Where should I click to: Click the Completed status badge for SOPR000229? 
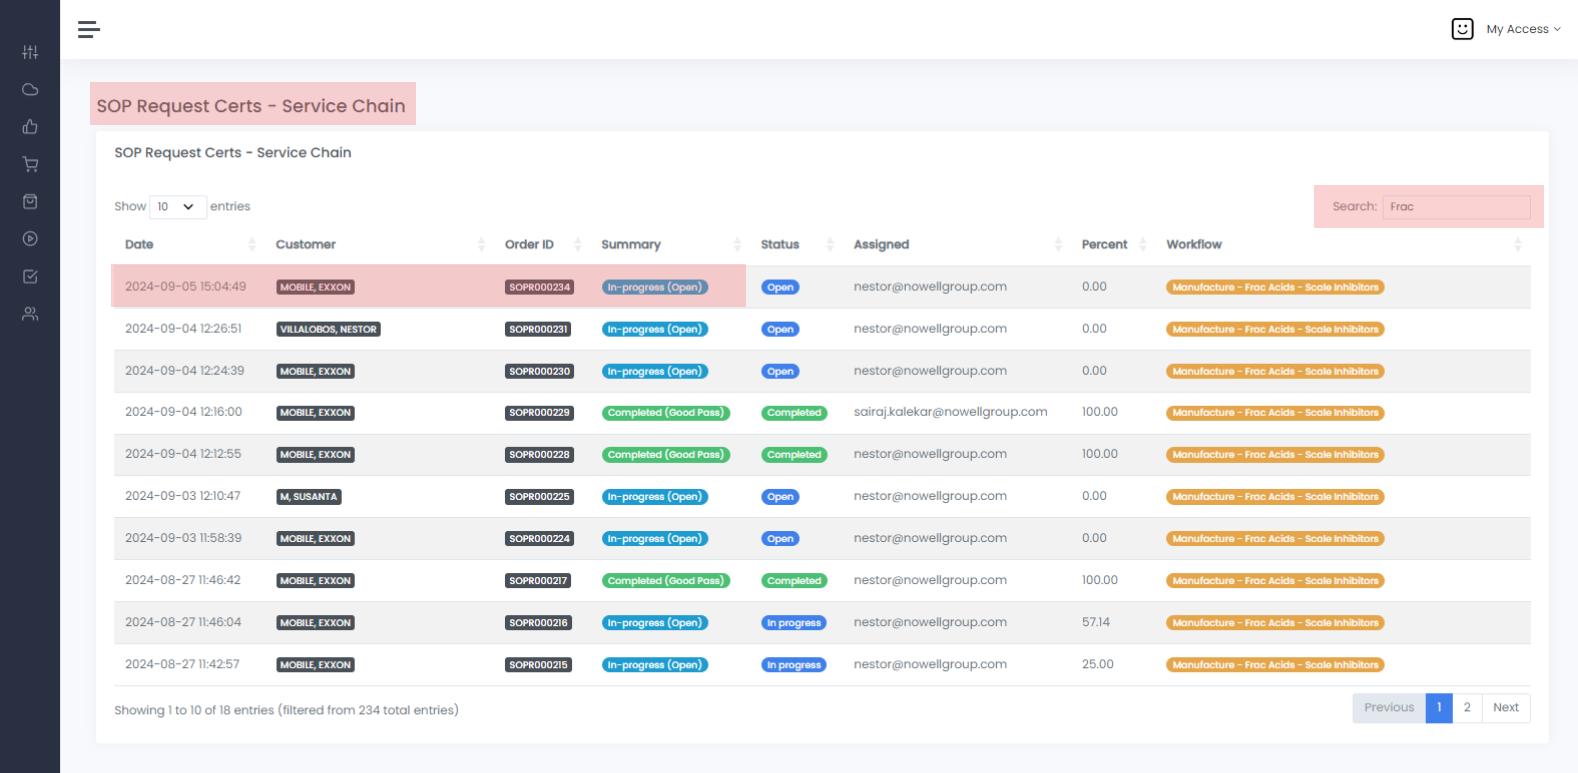(794, 413)
